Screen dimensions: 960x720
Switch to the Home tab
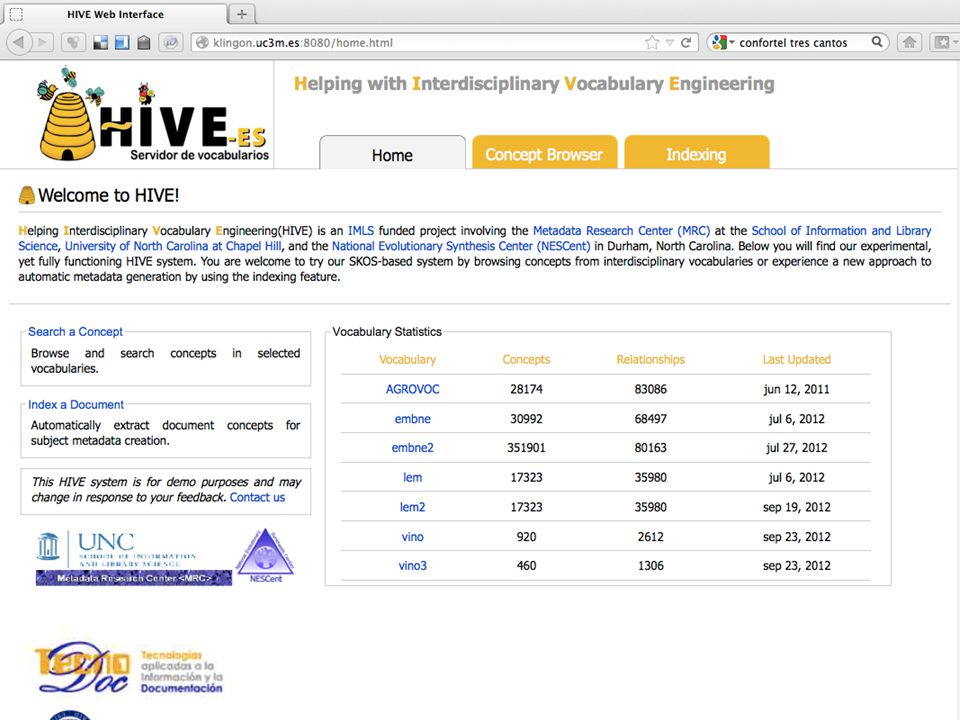point(392,154)
